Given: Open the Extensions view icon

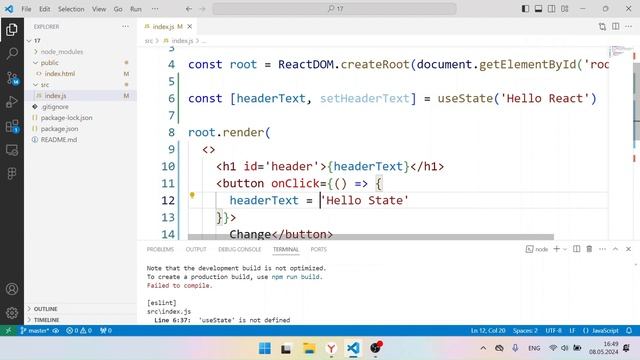Looking at the screenshot, I should pos(12,126).
